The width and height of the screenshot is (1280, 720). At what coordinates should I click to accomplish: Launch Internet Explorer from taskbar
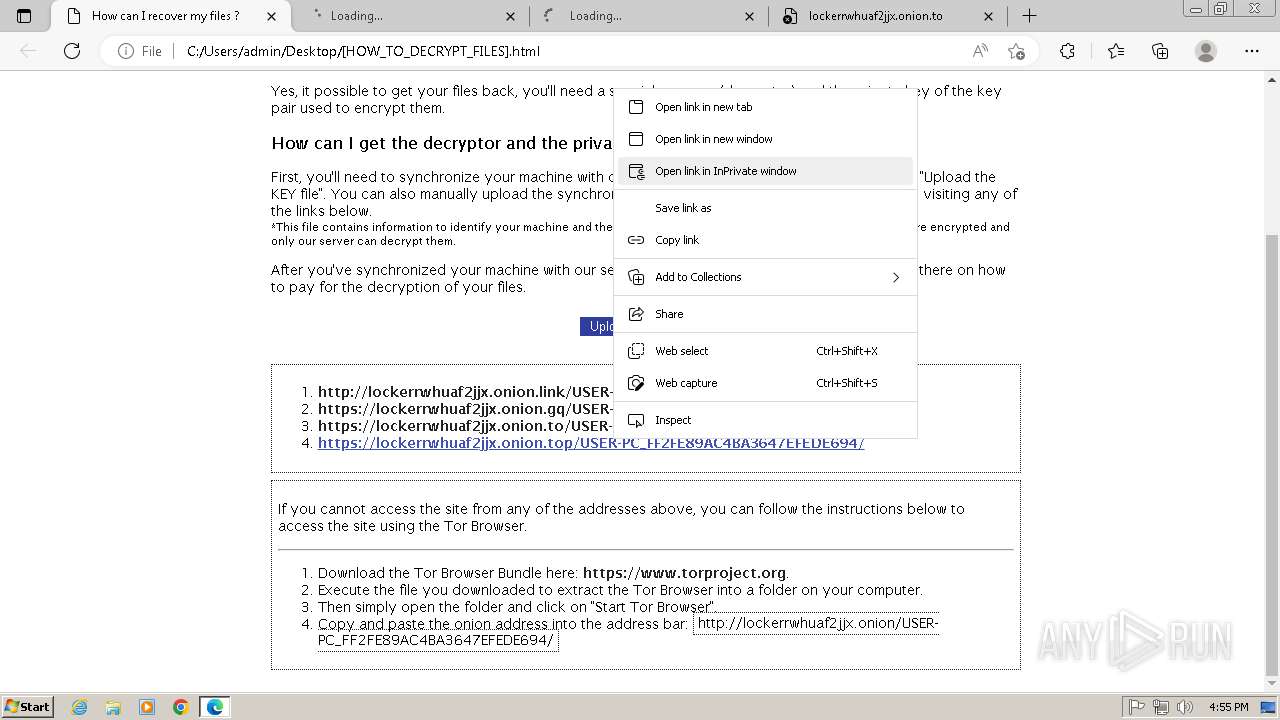tap(79, 707)
